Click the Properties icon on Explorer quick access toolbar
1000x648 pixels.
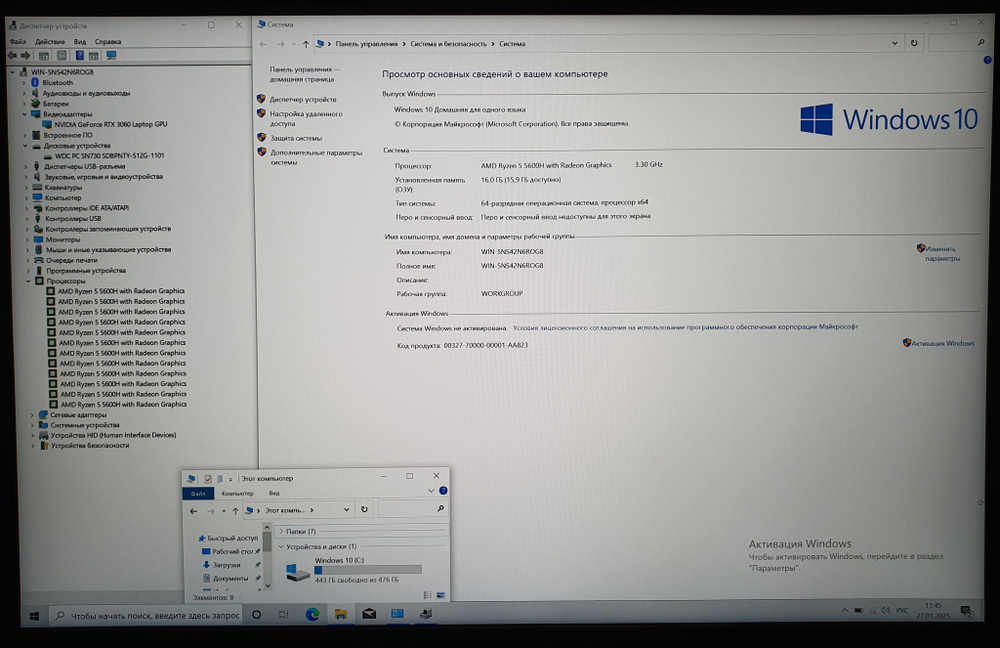(207, 478)
